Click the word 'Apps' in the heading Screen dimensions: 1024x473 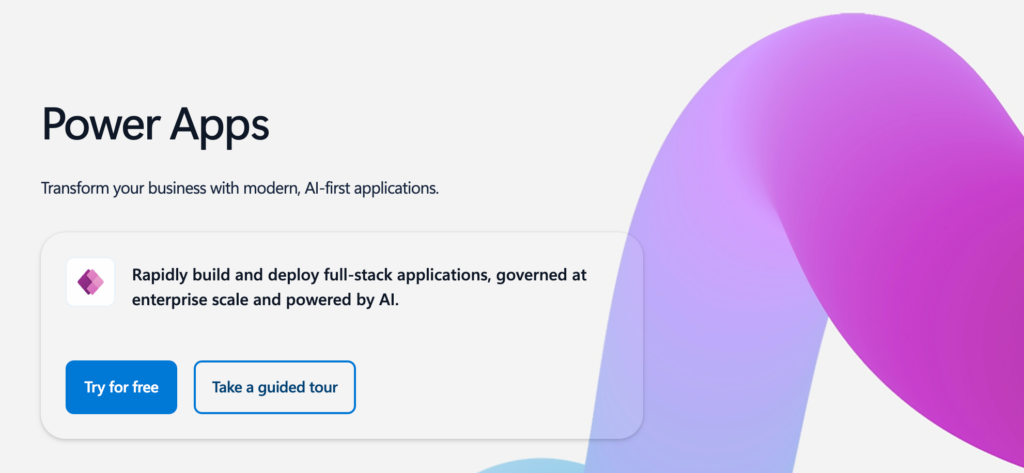coord(221,127)
